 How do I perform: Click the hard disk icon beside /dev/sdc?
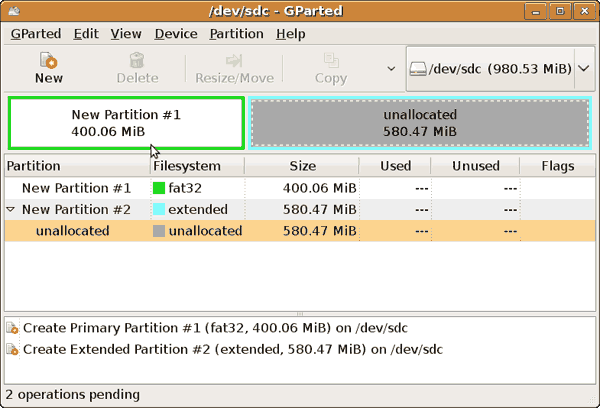point(418,69)
